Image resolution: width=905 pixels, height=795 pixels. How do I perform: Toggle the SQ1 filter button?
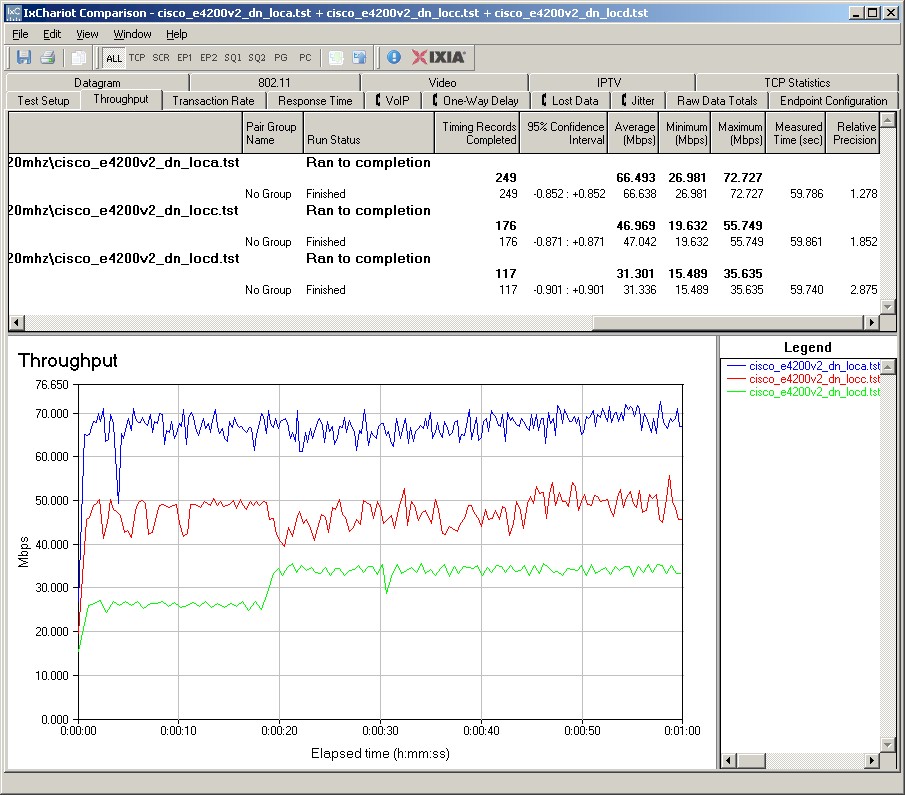coord(233,57)
